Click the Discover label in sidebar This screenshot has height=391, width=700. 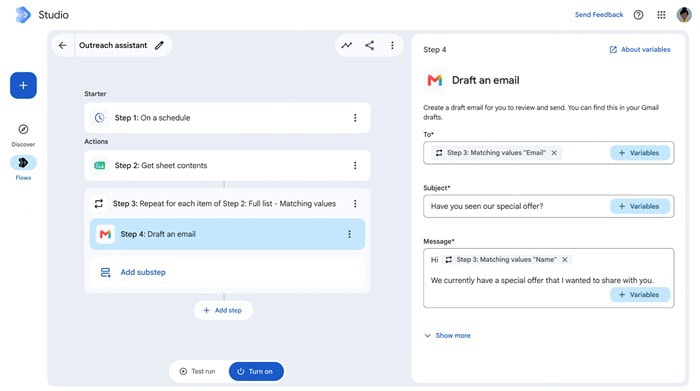click(23, 145)
